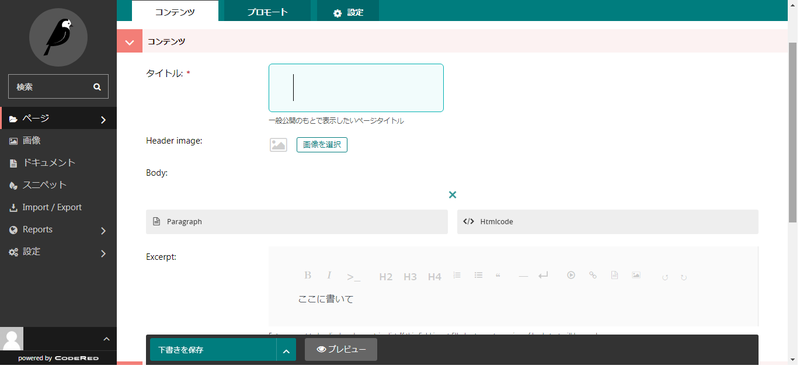Insert horizontal rule in Excerpt editor
This screenshot has height=369, width=800.
523,276
